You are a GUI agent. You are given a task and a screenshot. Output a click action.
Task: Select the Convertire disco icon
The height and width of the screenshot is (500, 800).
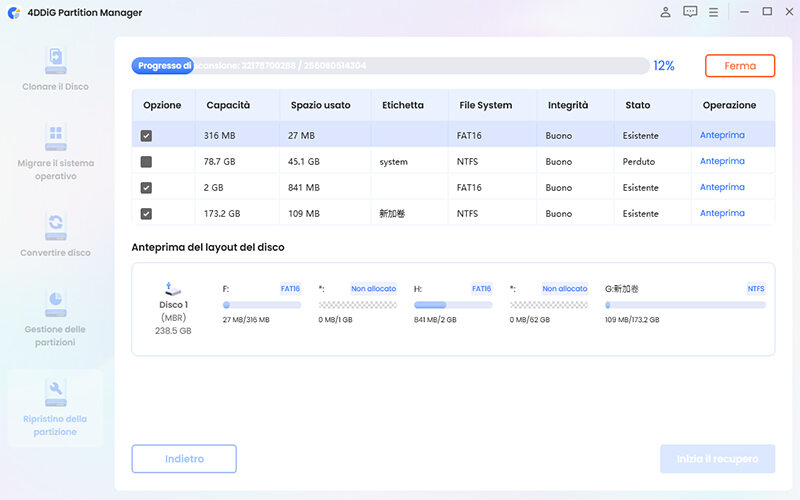[55, 225]
